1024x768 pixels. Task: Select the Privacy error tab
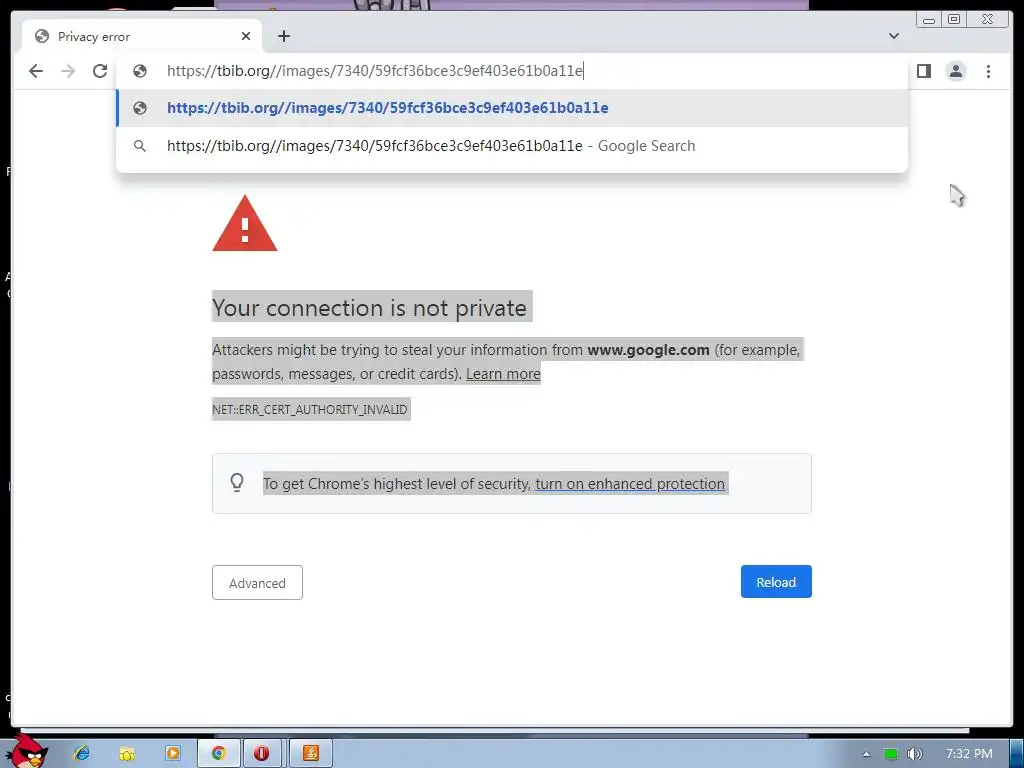click(142, 36)
